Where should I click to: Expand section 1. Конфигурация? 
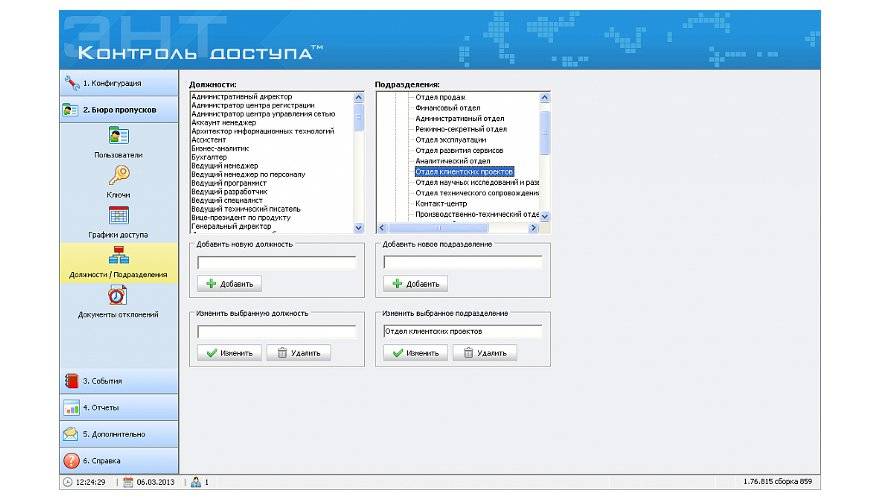tap(118, 83)
